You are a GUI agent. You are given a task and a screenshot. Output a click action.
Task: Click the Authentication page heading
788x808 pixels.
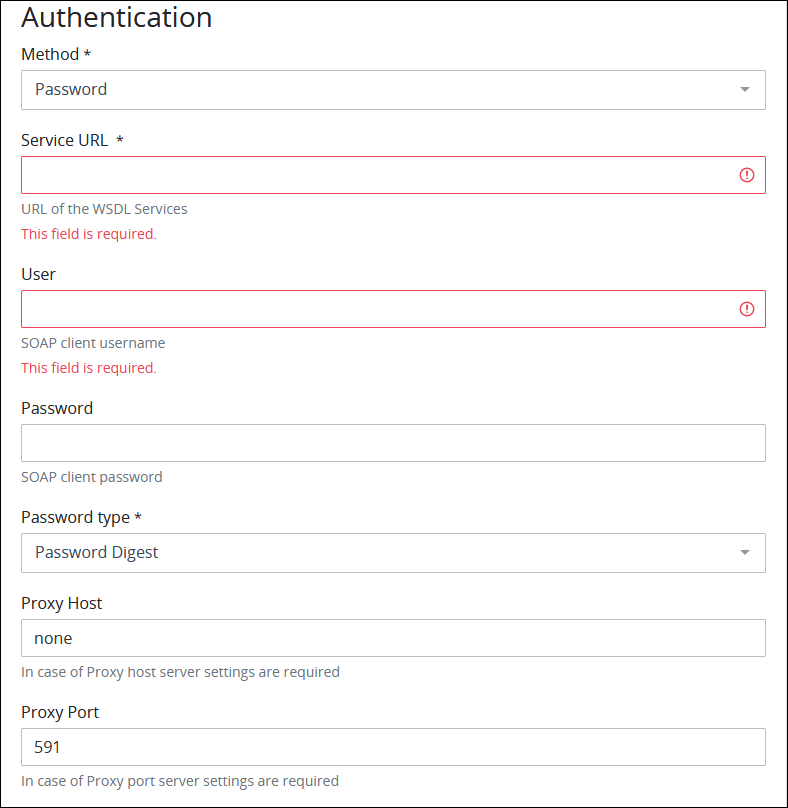point(116,17)
